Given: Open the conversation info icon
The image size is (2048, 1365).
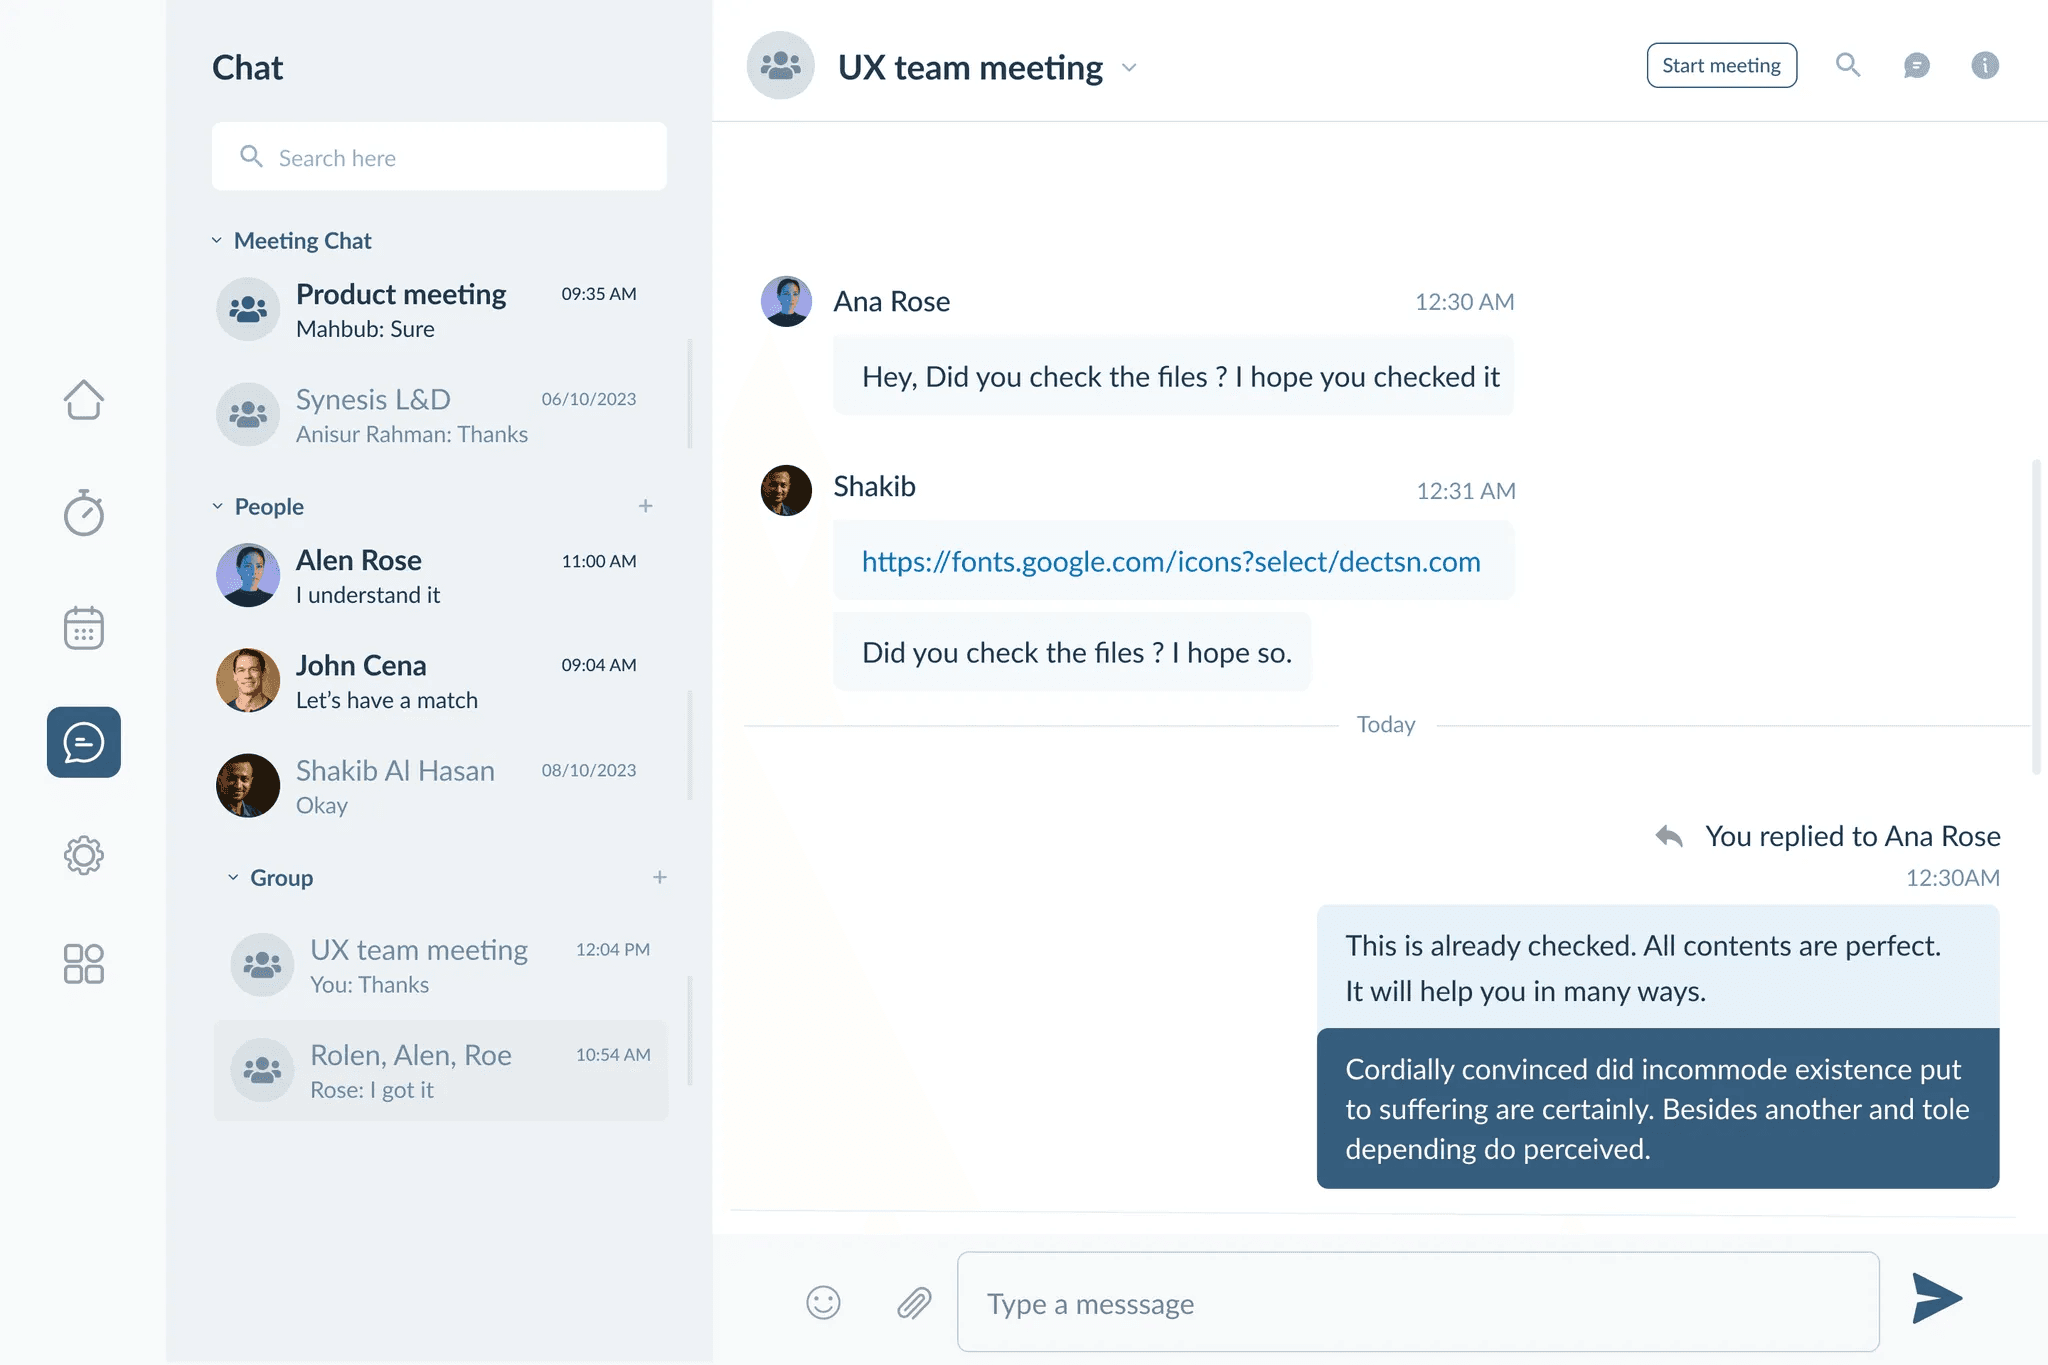Looking at the screenshot, I should (x=1985, y=65).
